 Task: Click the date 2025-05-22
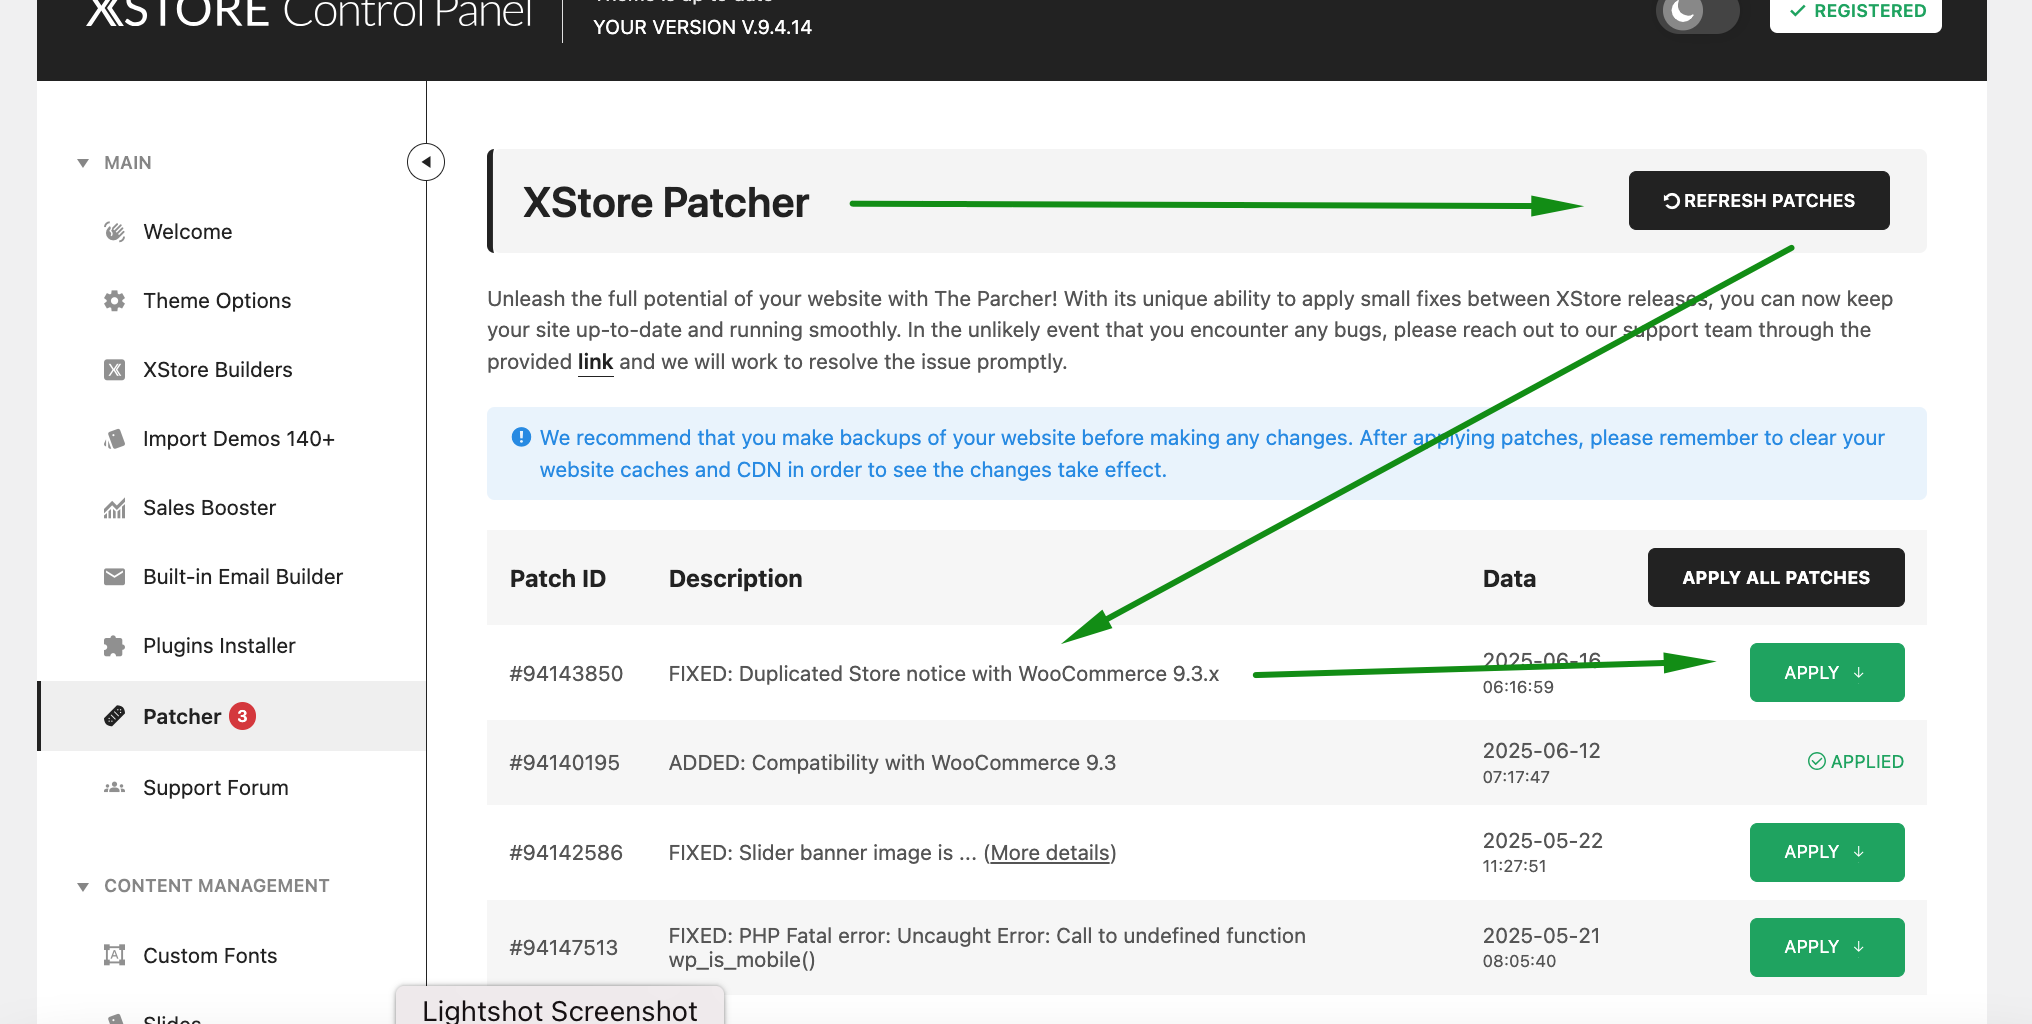click(x=1543, y=840)
